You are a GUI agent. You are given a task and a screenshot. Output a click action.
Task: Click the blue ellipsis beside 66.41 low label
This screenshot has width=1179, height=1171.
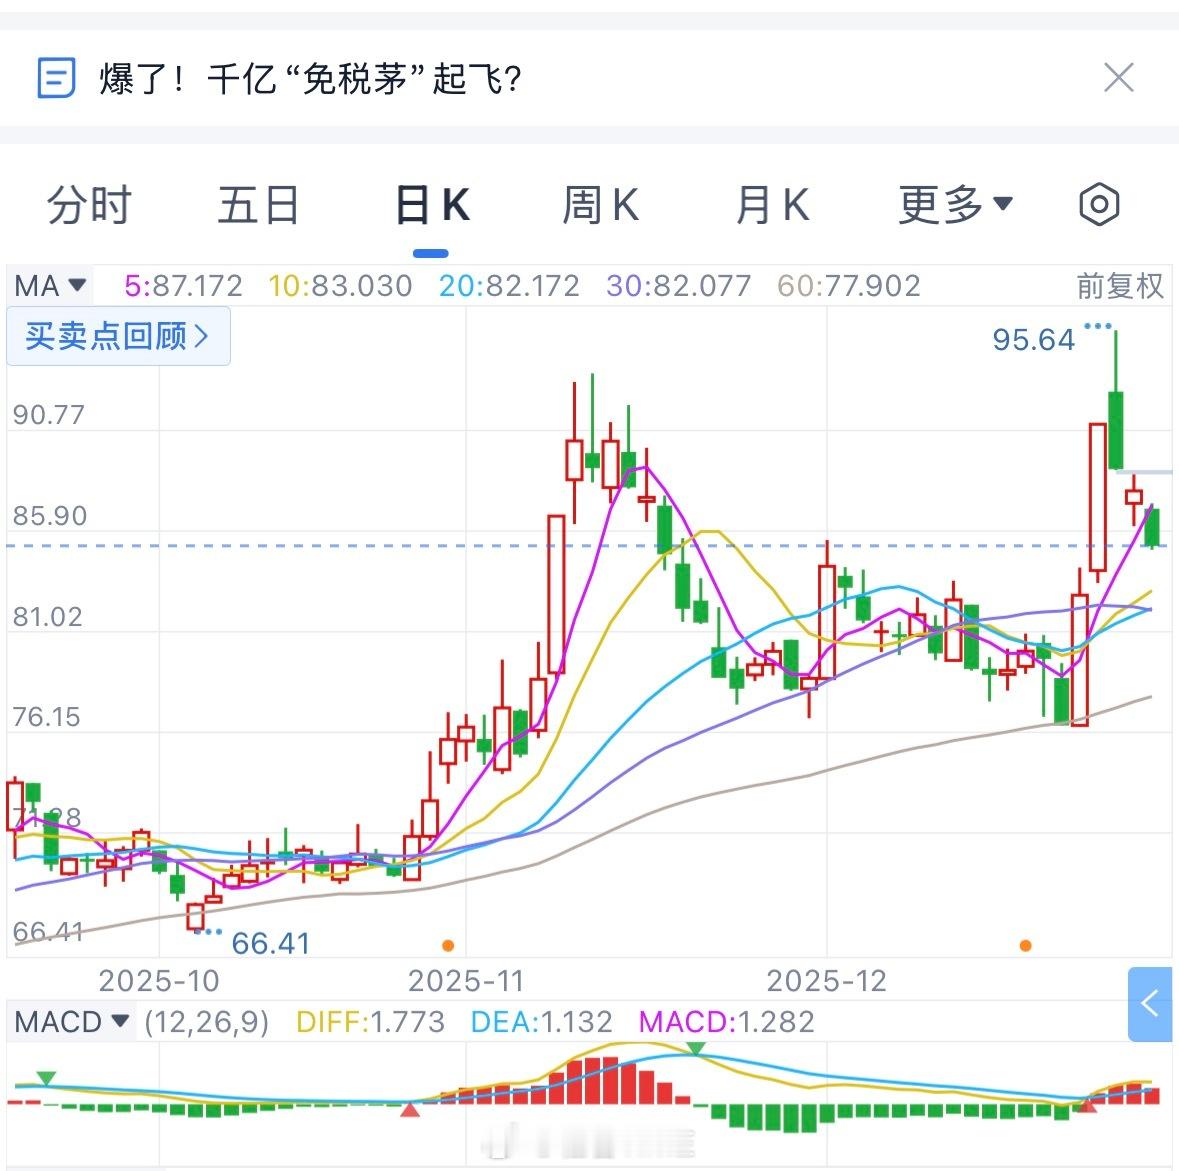tap(211, 930)
